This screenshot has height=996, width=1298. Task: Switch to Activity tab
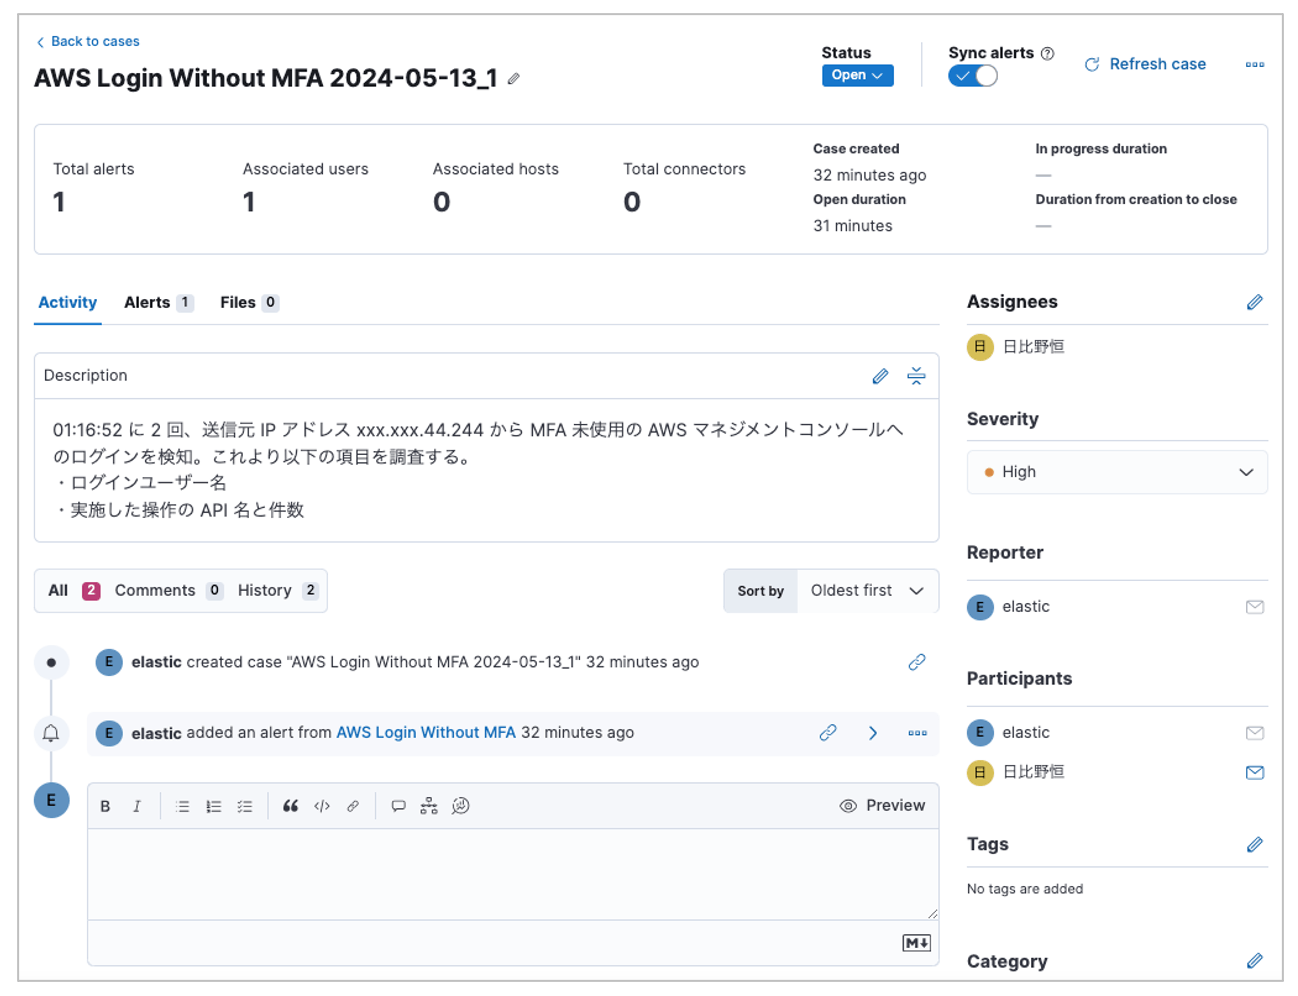(67, 303)
